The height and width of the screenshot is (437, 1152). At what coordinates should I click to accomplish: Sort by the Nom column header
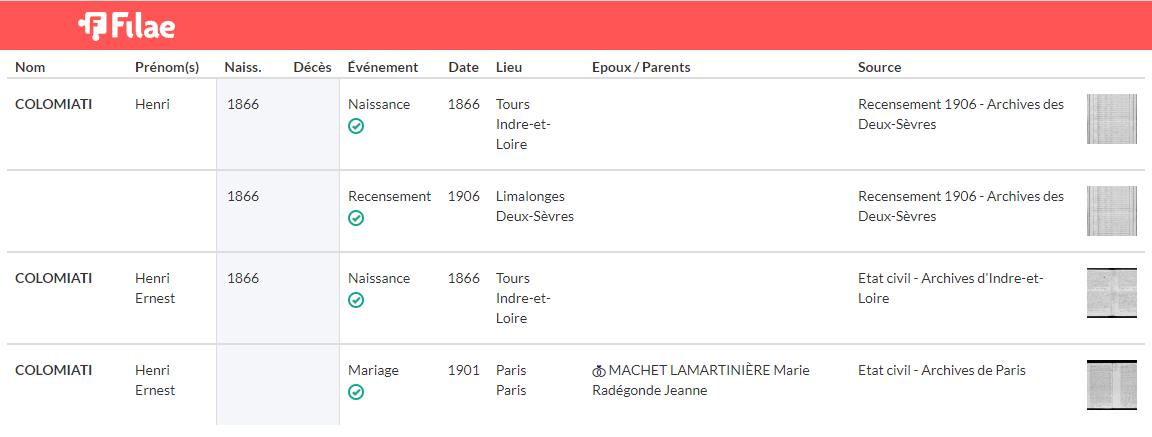point(30,67)
